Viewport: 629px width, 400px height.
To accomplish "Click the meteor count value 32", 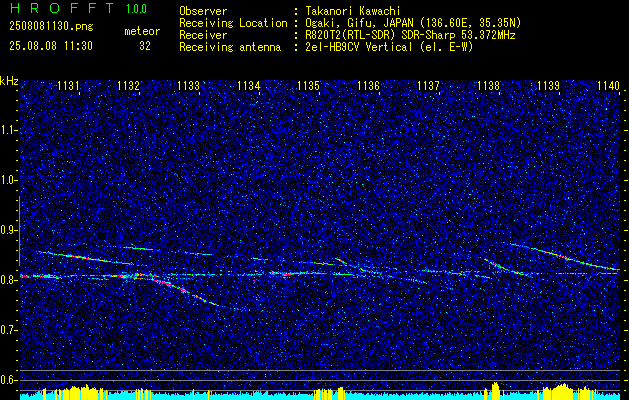I will click(145, 46).
